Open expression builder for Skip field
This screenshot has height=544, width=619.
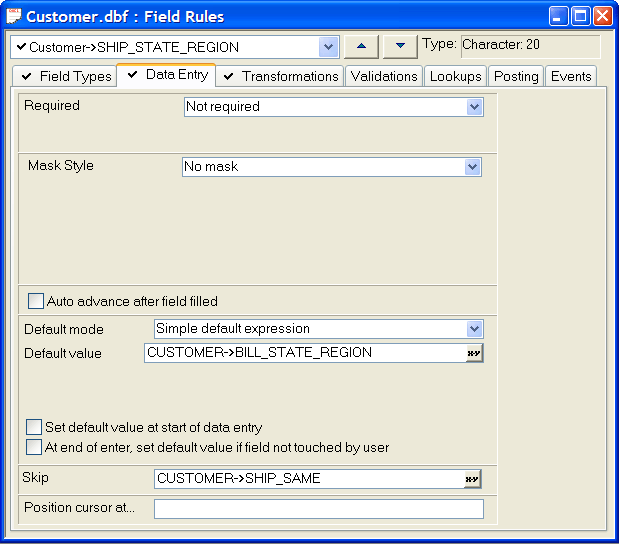[472, 479]
